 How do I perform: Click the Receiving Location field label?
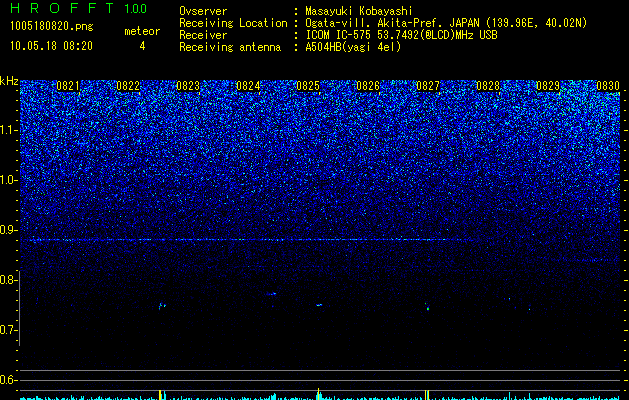233,23
